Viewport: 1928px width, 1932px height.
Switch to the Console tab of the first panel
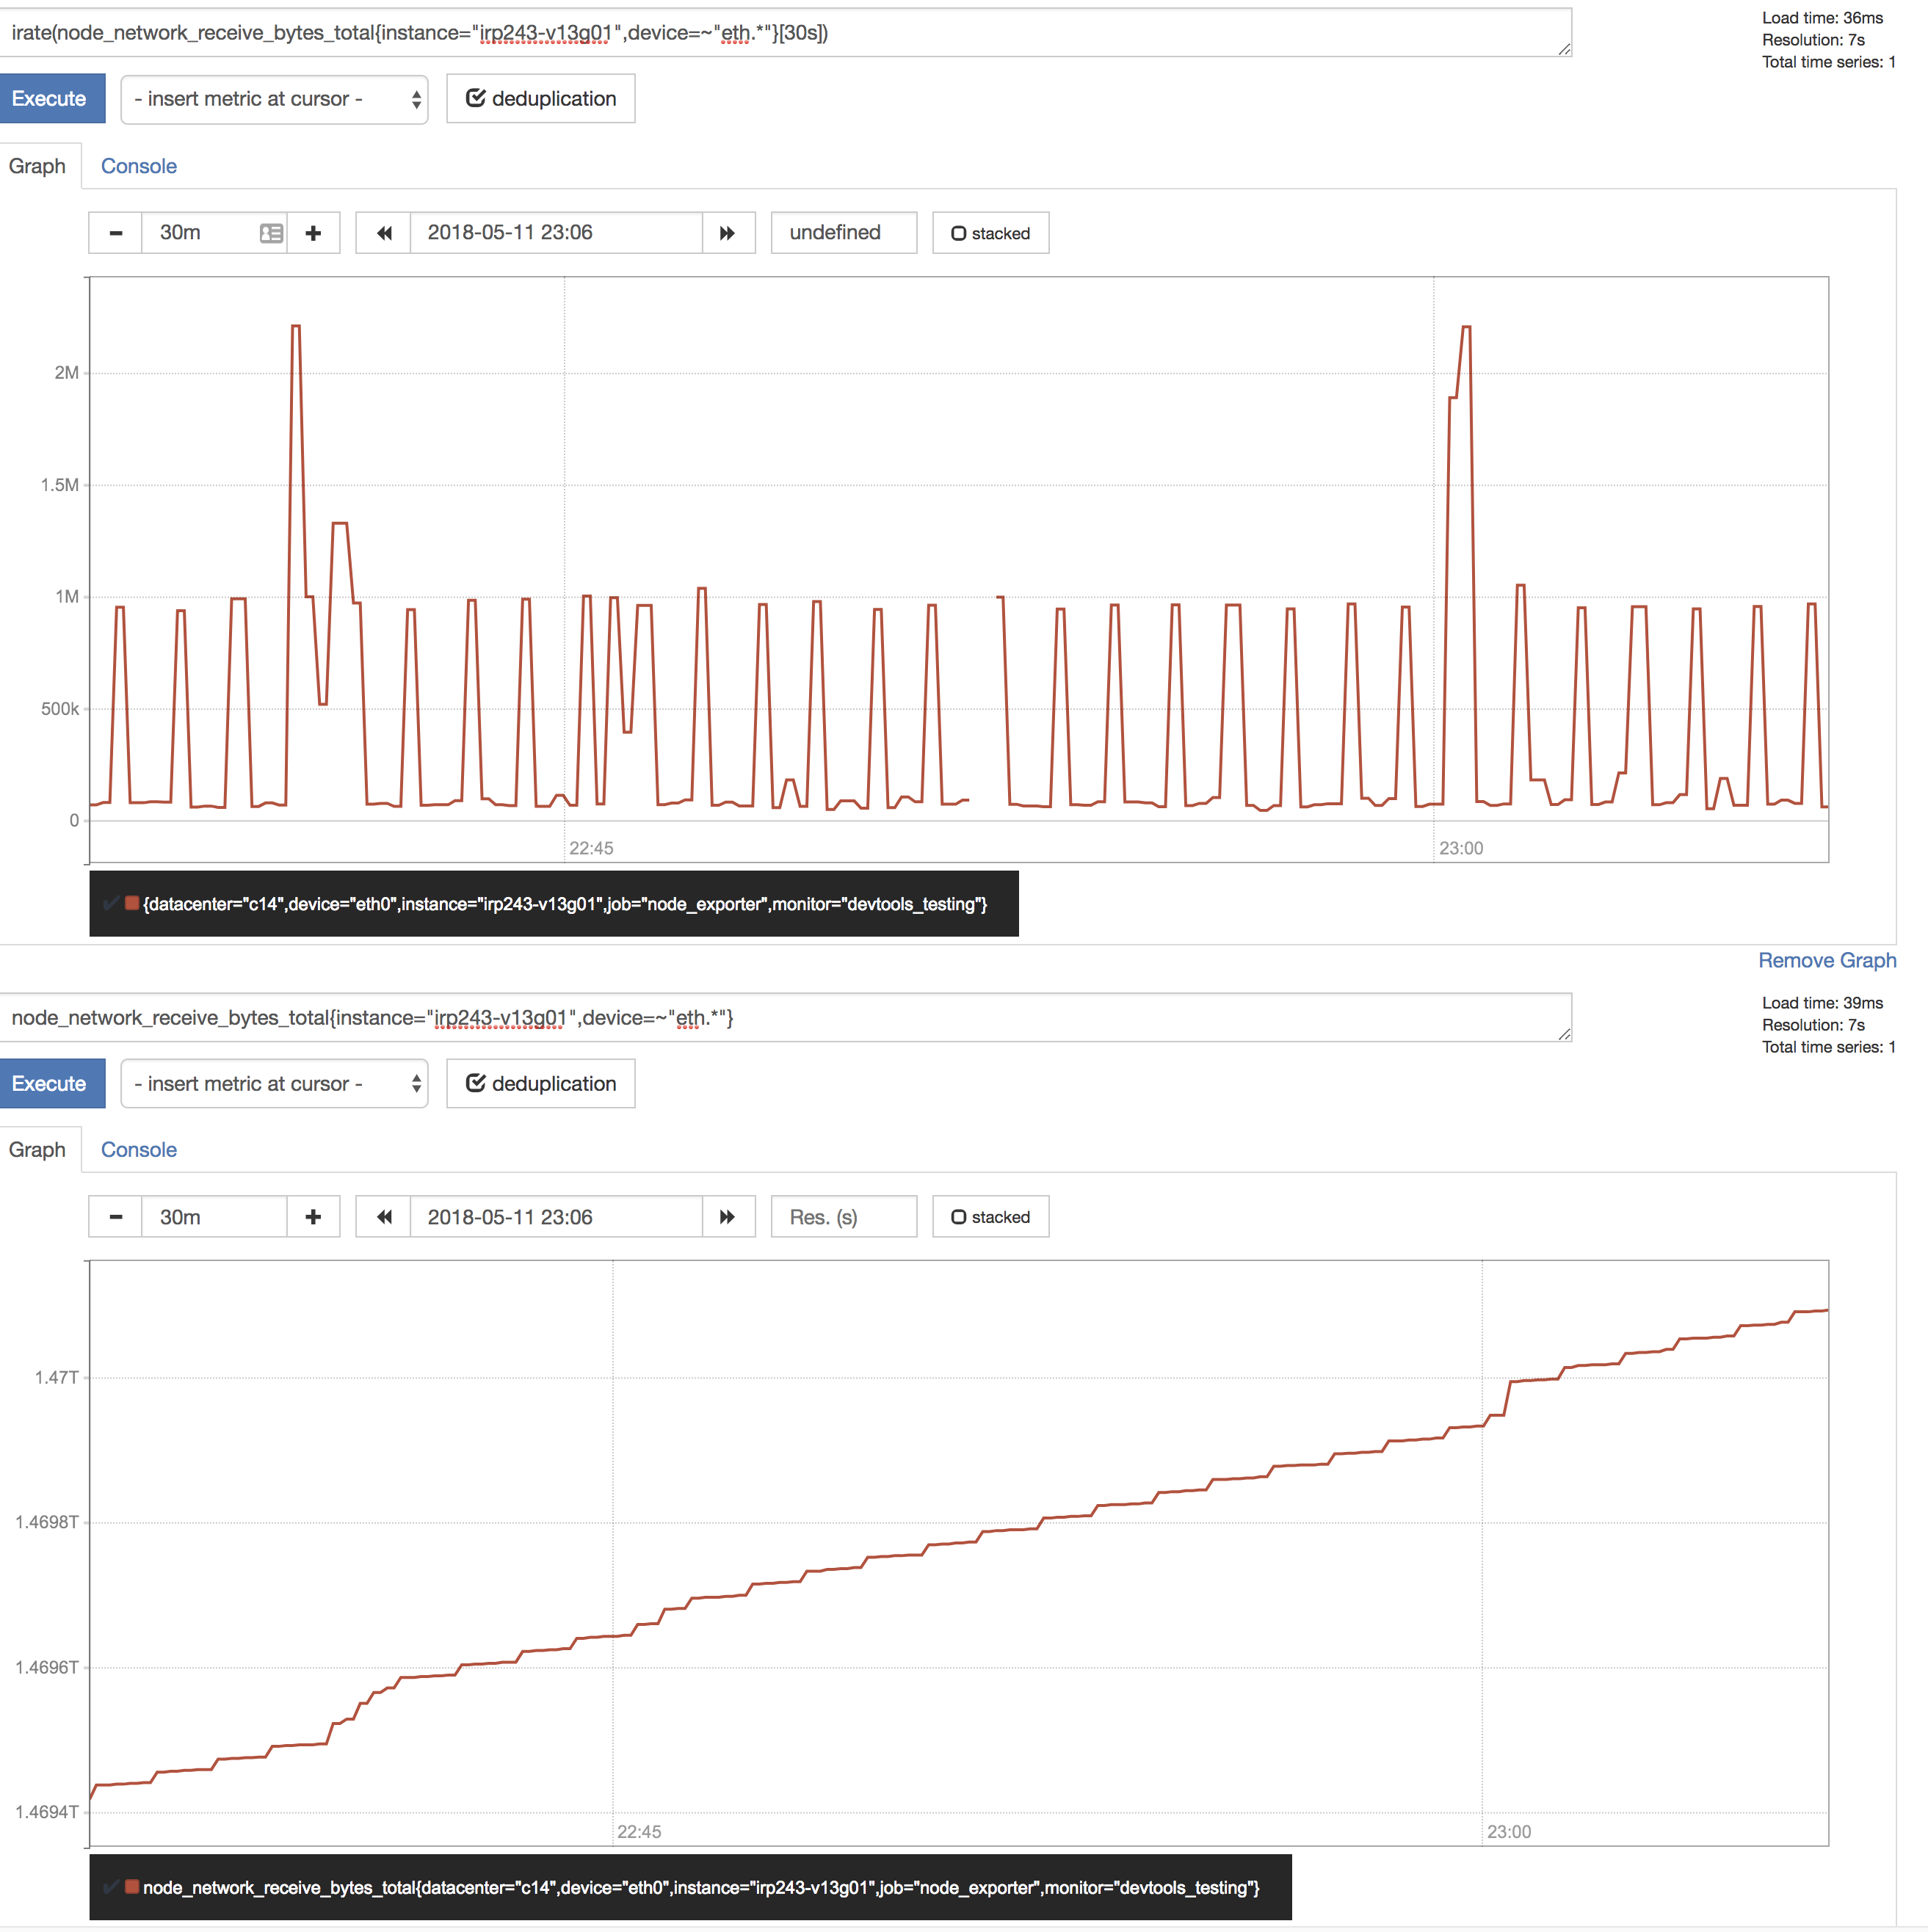138,165
